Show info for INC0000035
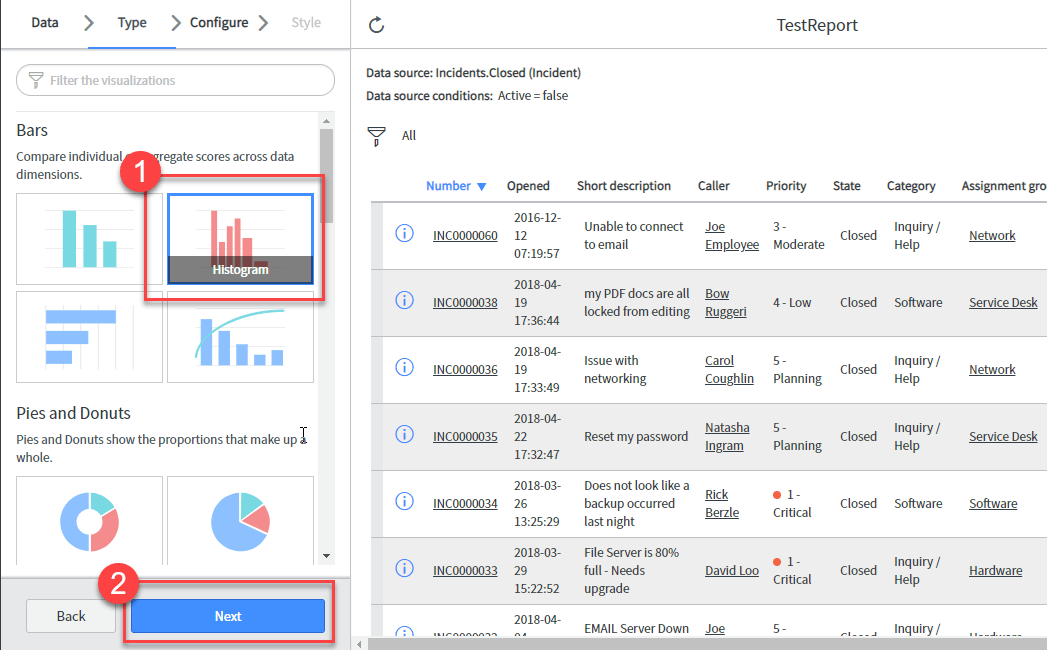 [x=404, y=434]
